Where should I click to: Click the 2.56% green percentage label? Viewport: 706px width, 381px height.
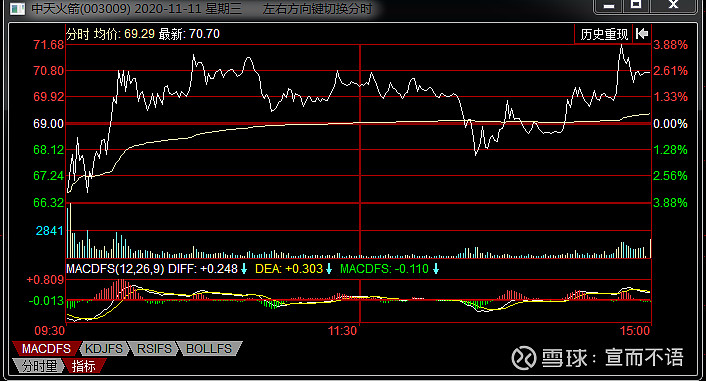click(x=670, y=176)
